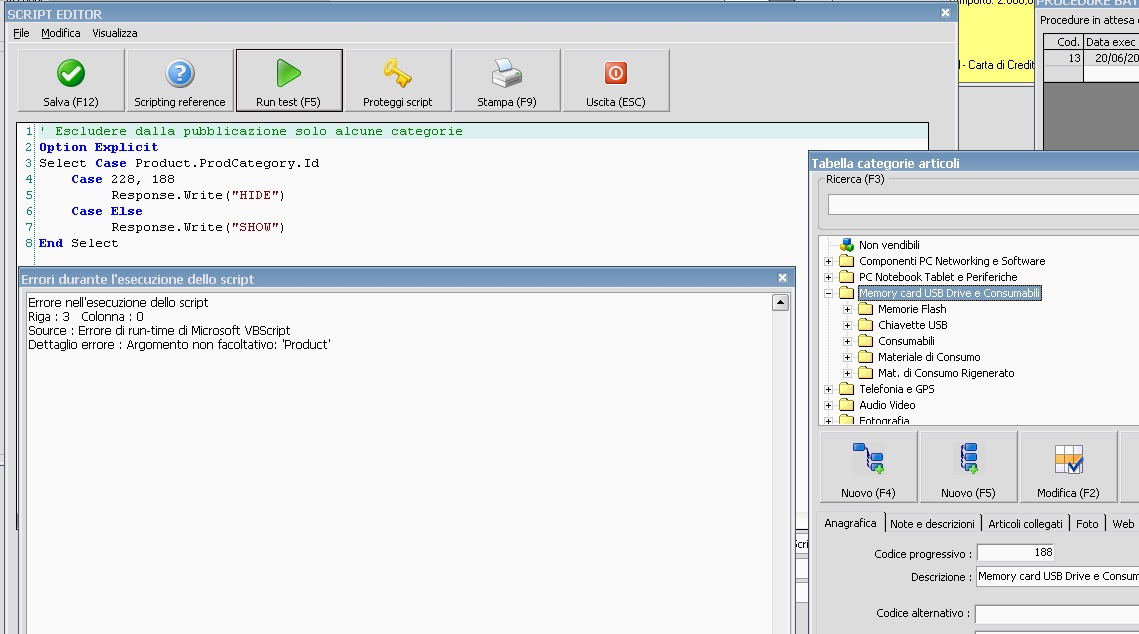Save script with Salva (F12) button

pos(71,81)
